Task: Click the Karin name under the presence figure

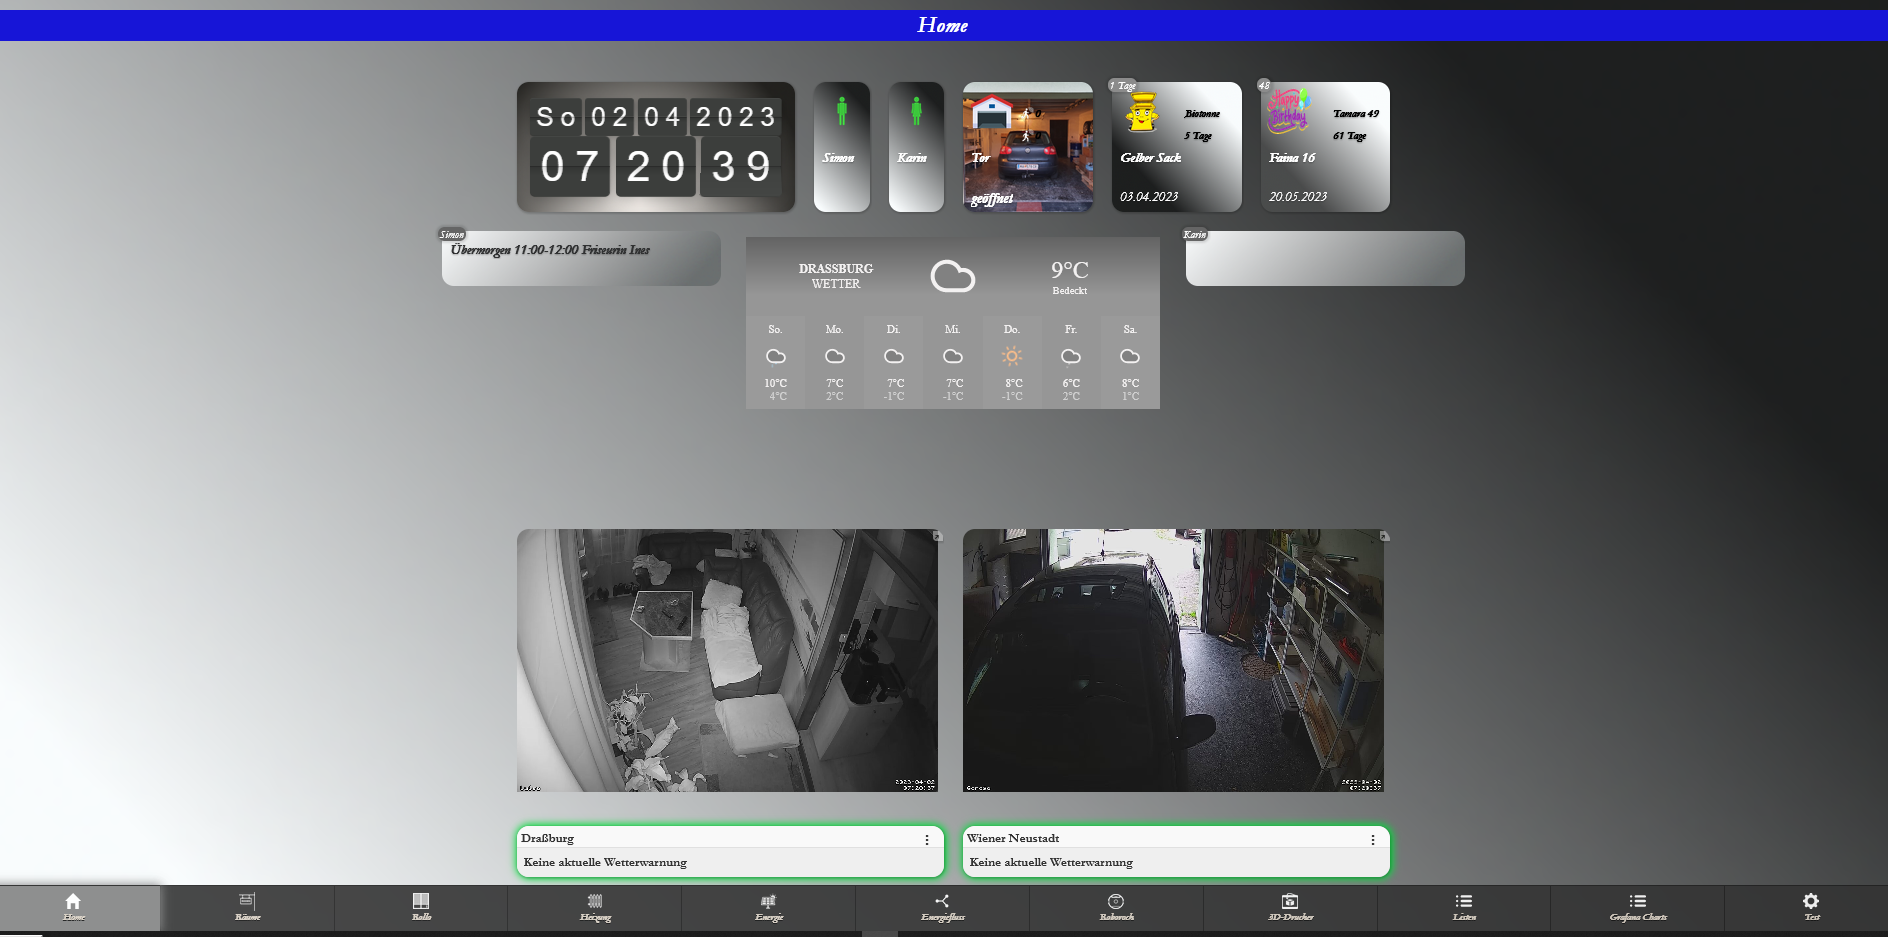Action: [x=912, y=158]
